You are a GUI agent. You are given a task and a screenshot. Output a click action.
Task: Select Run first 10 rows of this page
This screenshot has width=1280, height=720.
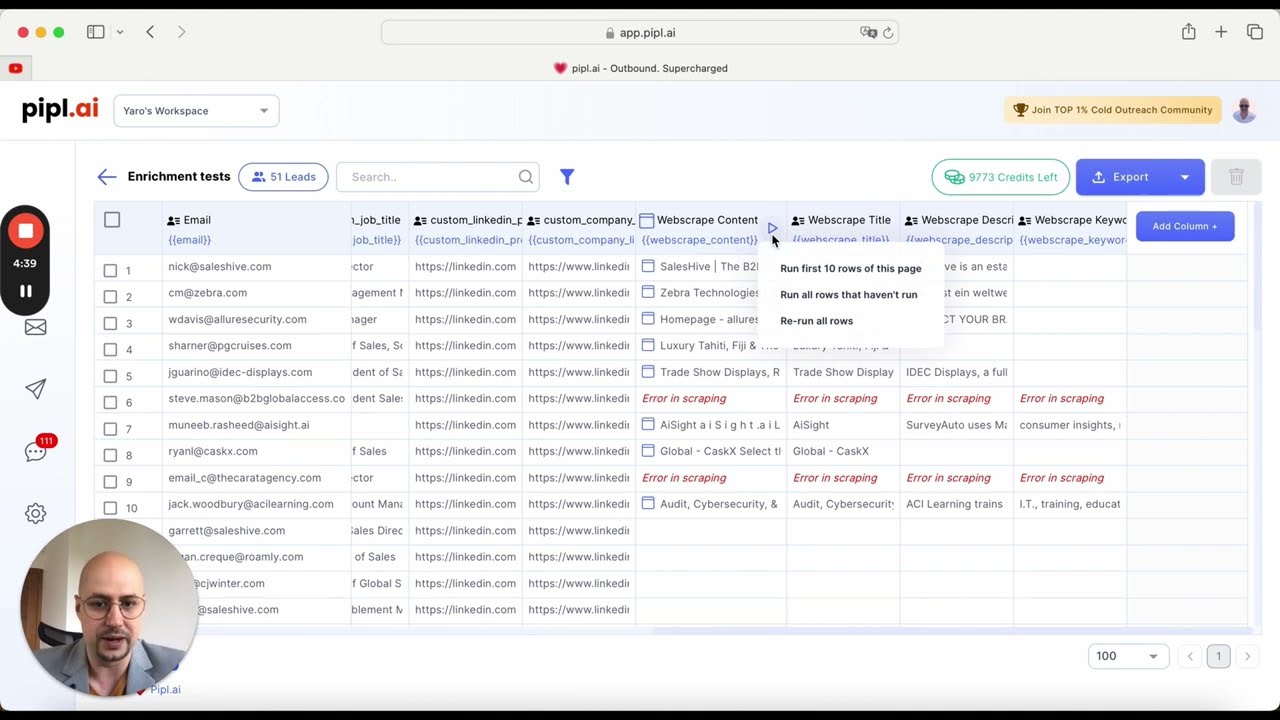coord(851,268)
